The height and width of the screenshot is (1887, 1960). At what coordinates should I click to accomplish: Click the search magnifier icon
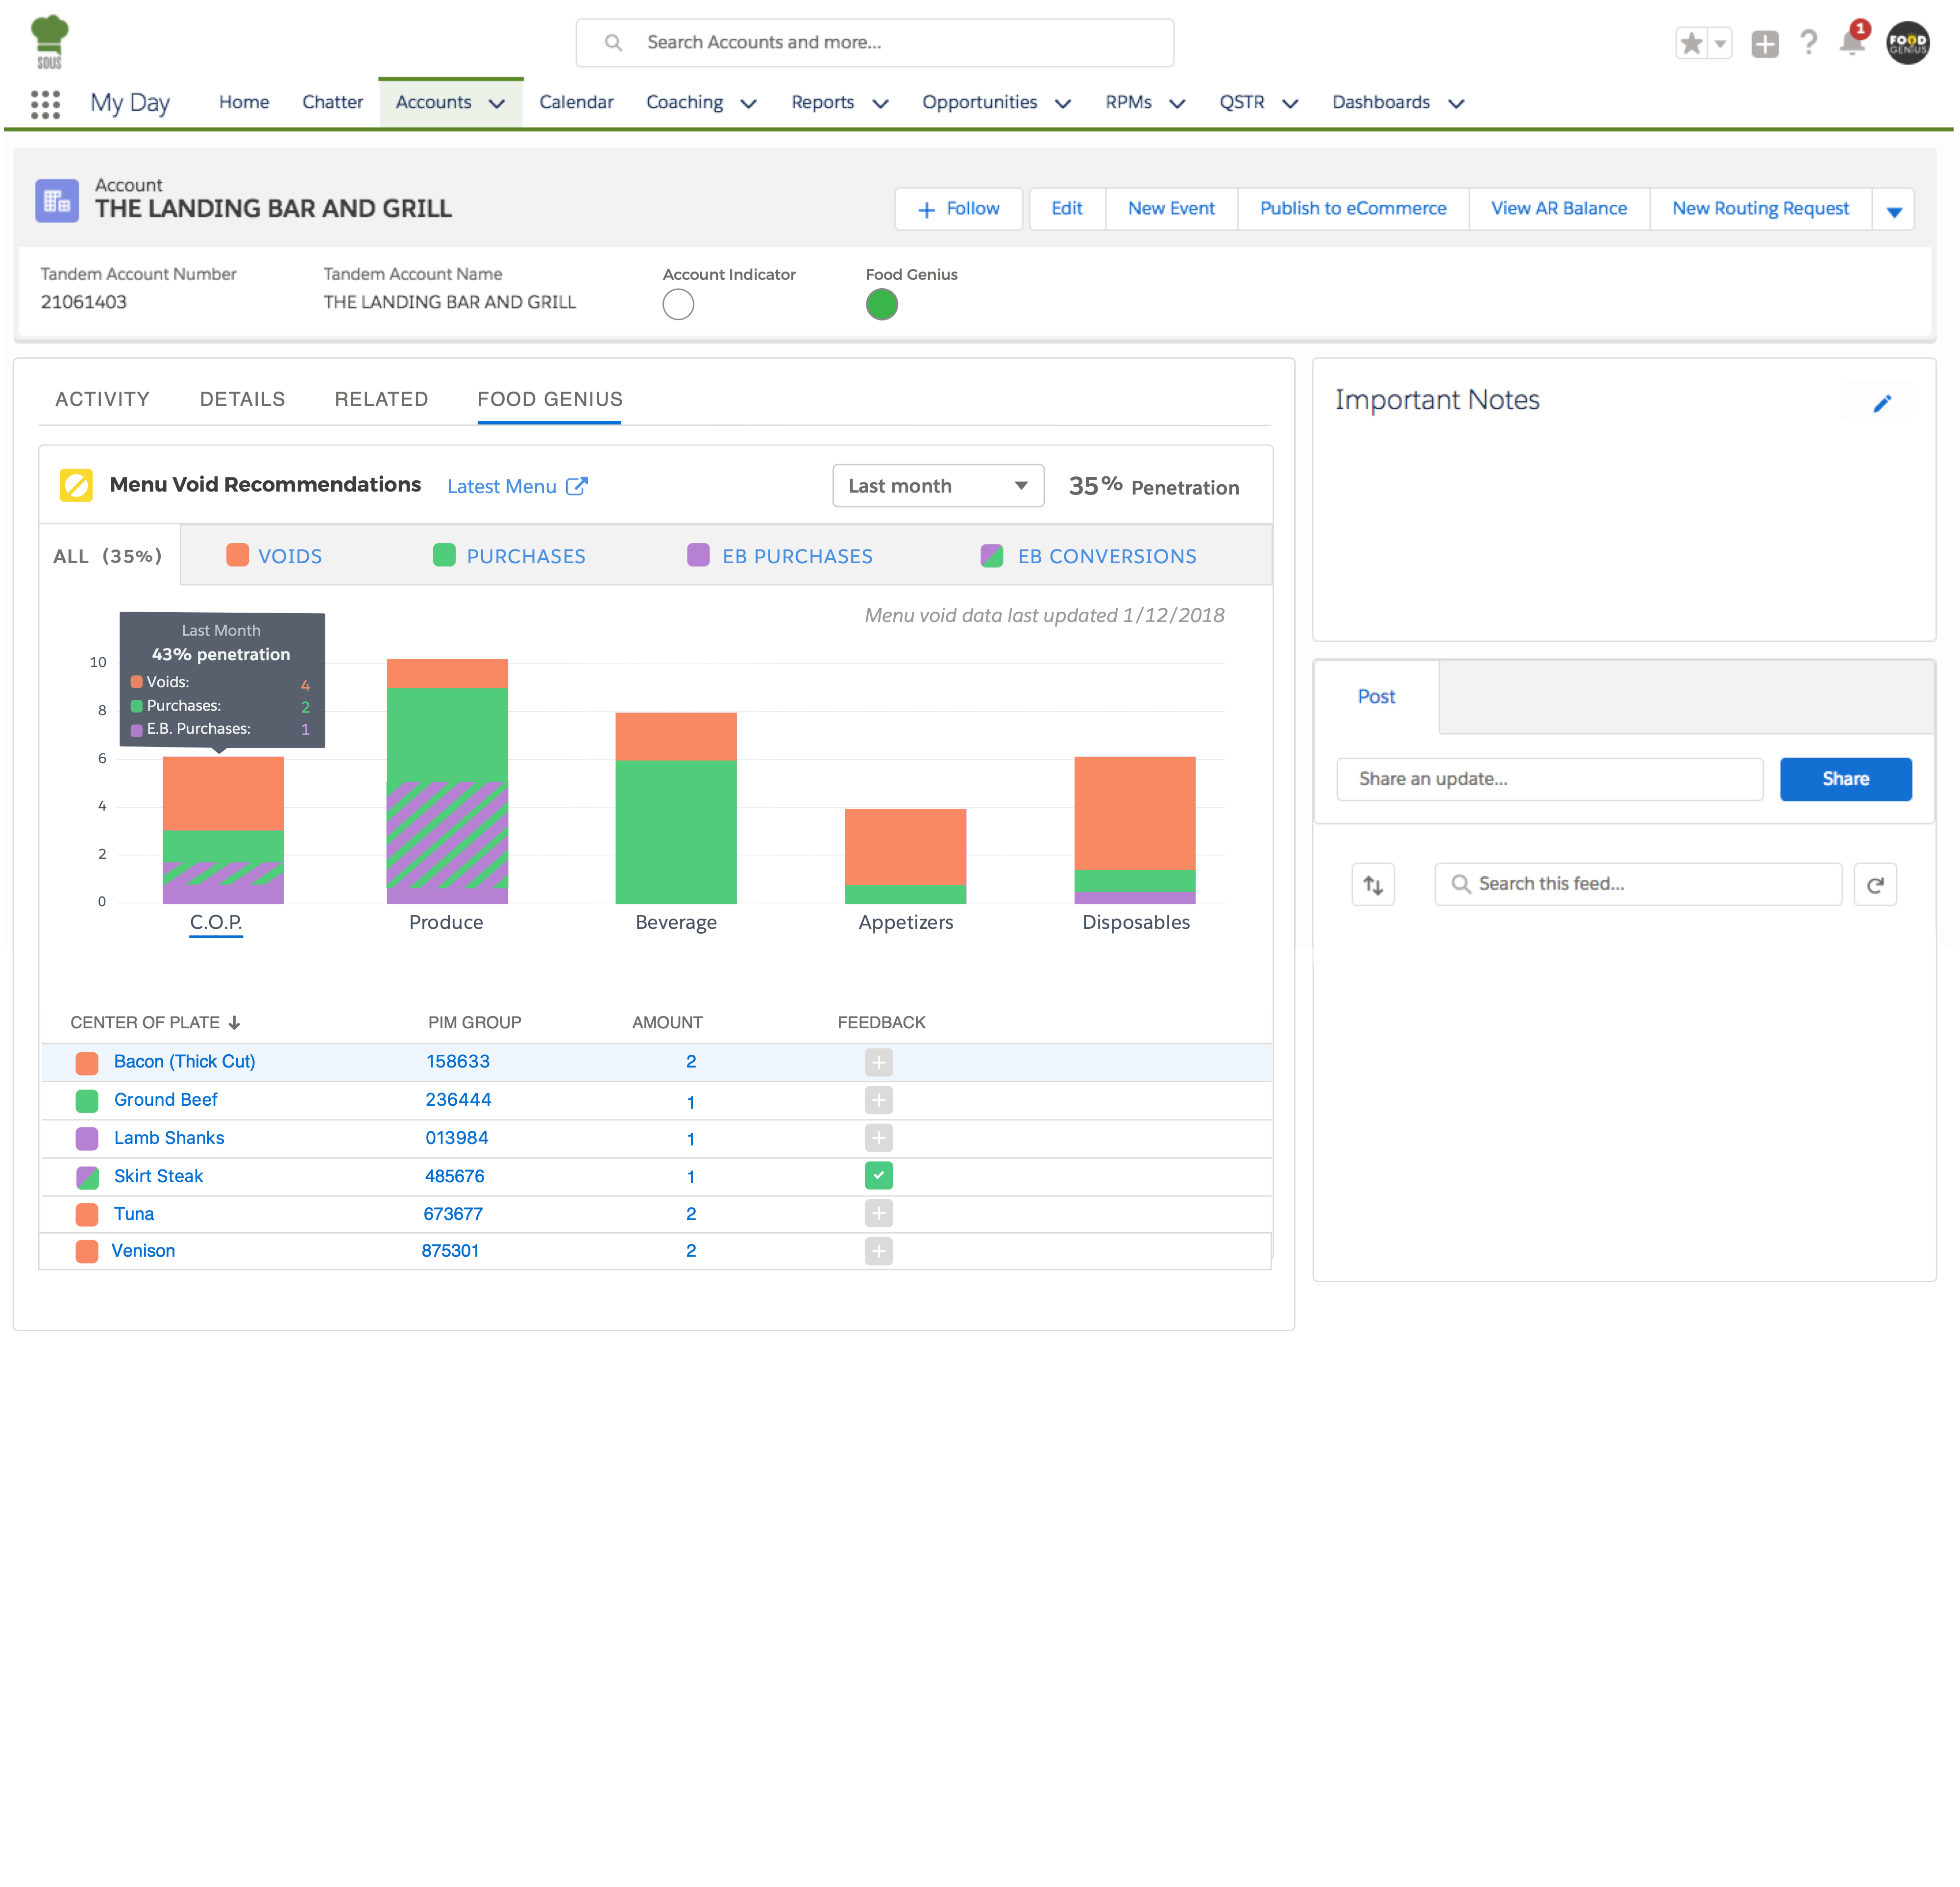(614, 43)
